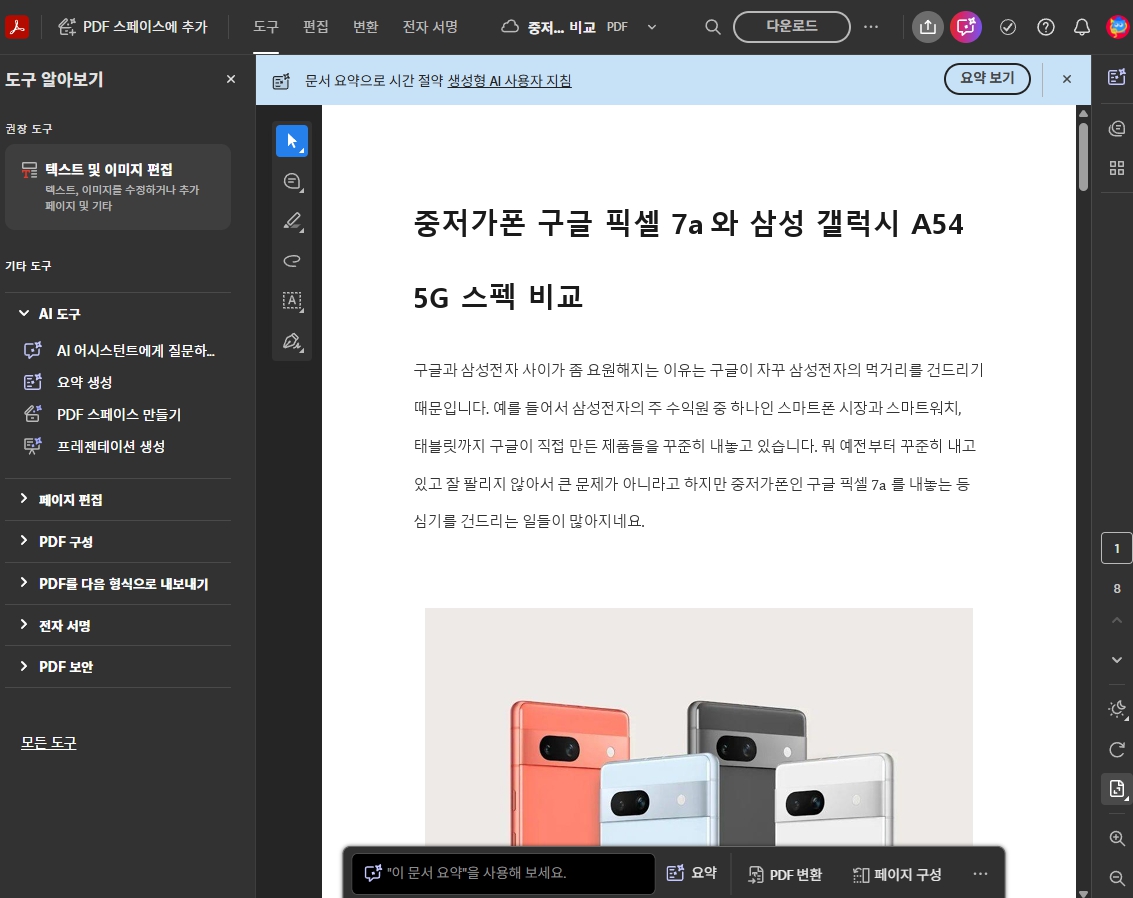Zoom out with the minus magnifier
The image size is (1133, 898).
1117,878
